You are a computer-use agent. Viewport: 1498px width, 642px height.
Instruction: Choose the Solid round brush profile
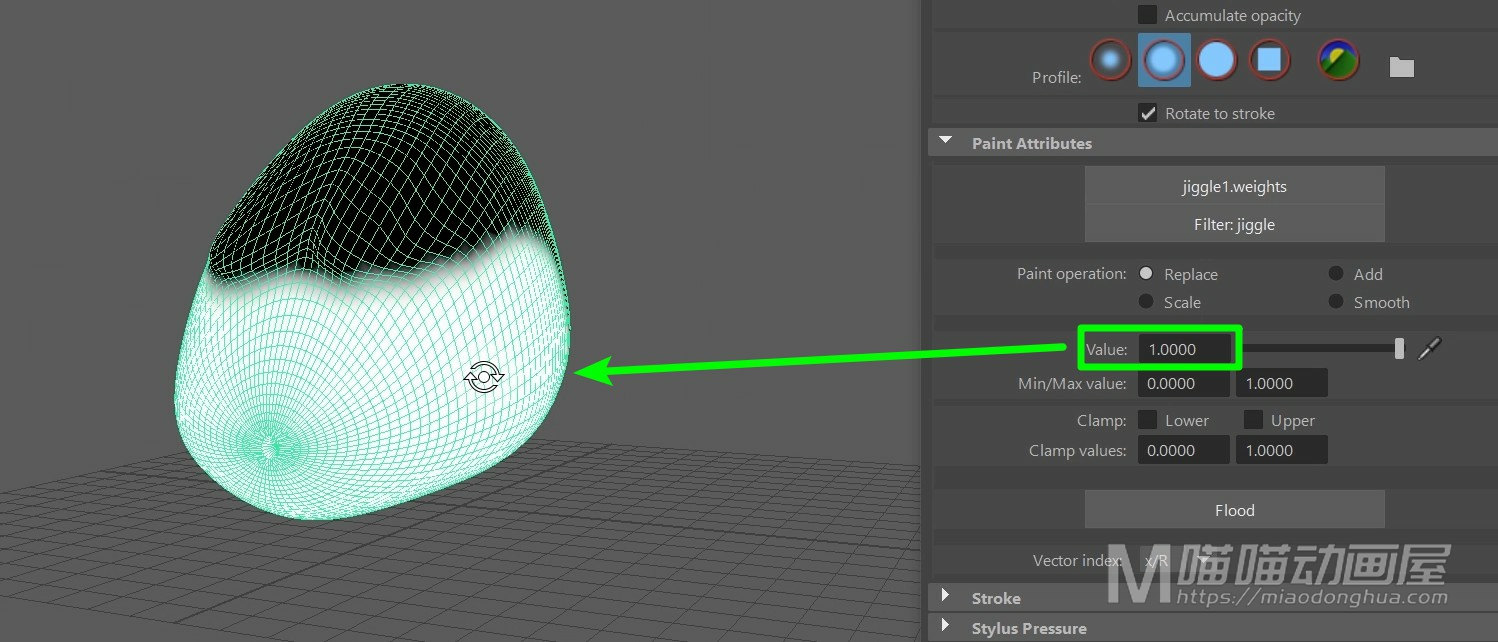pyautogui.click(x=1216, y=60)
